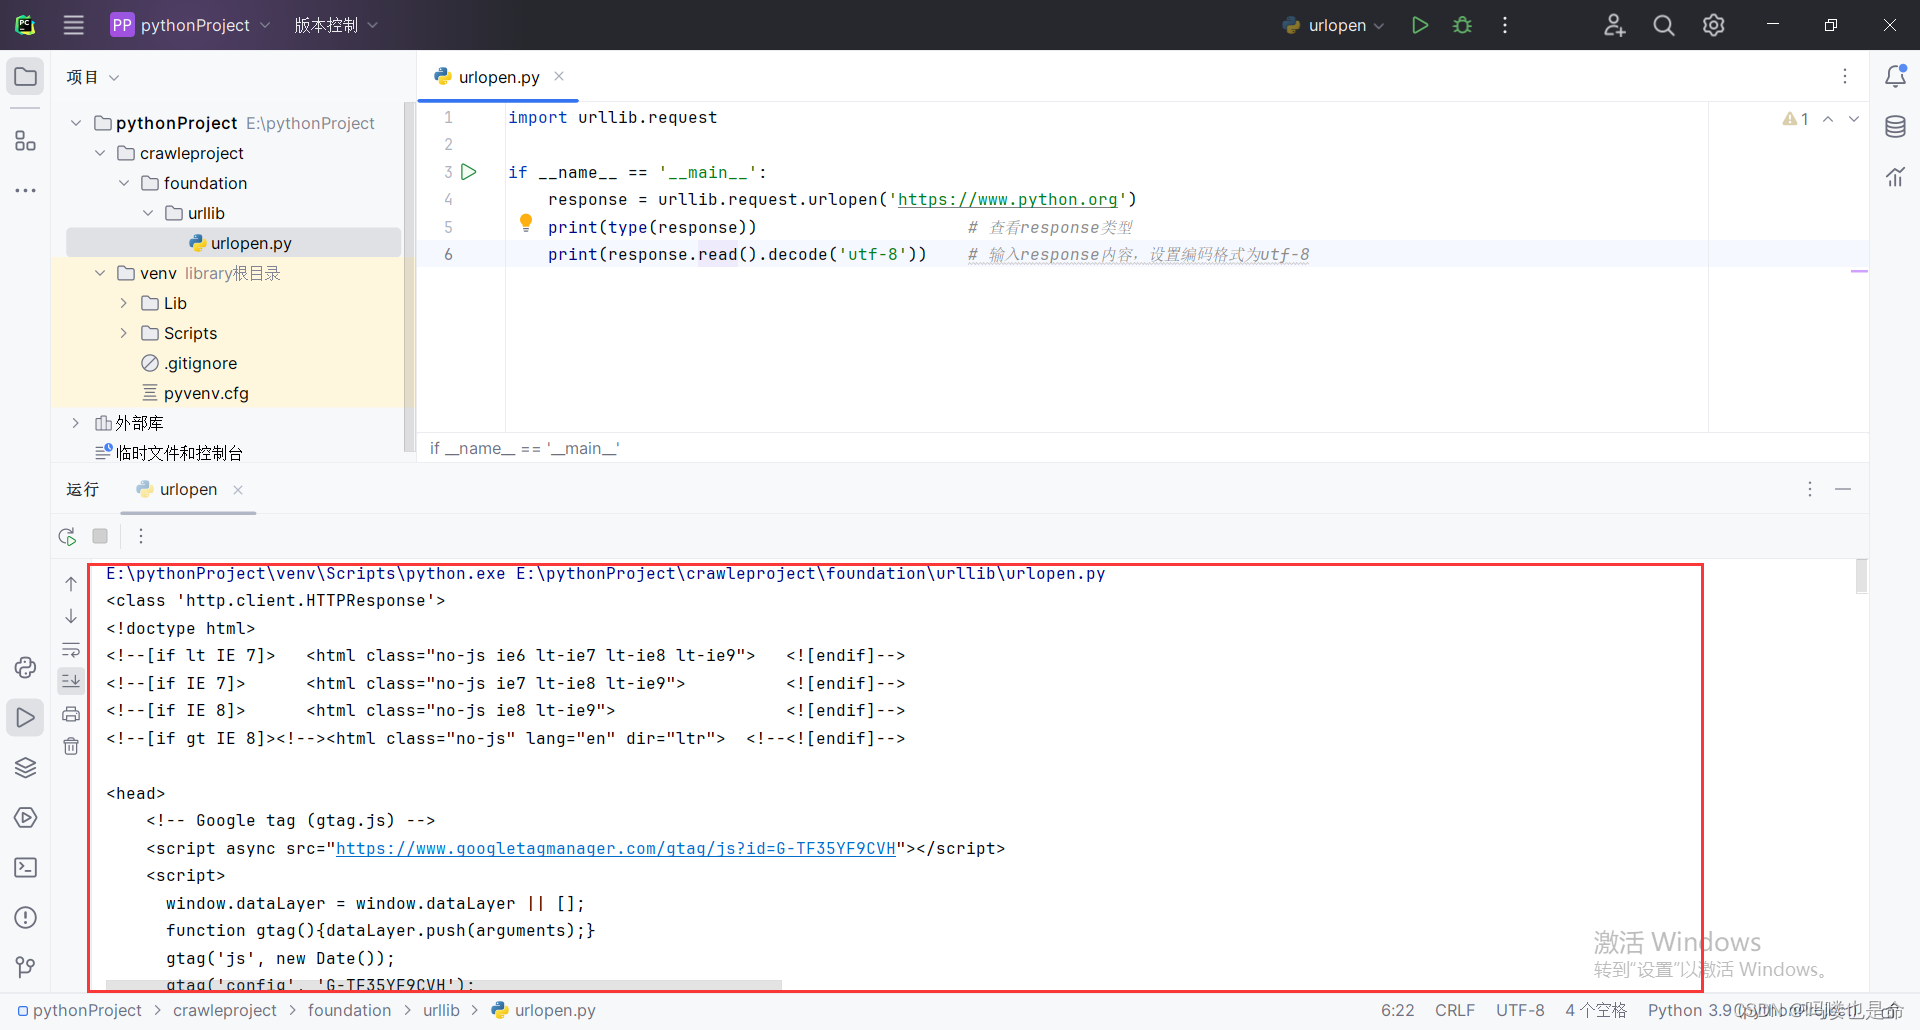Open the Code With Me user icon

pos(1614,25)
